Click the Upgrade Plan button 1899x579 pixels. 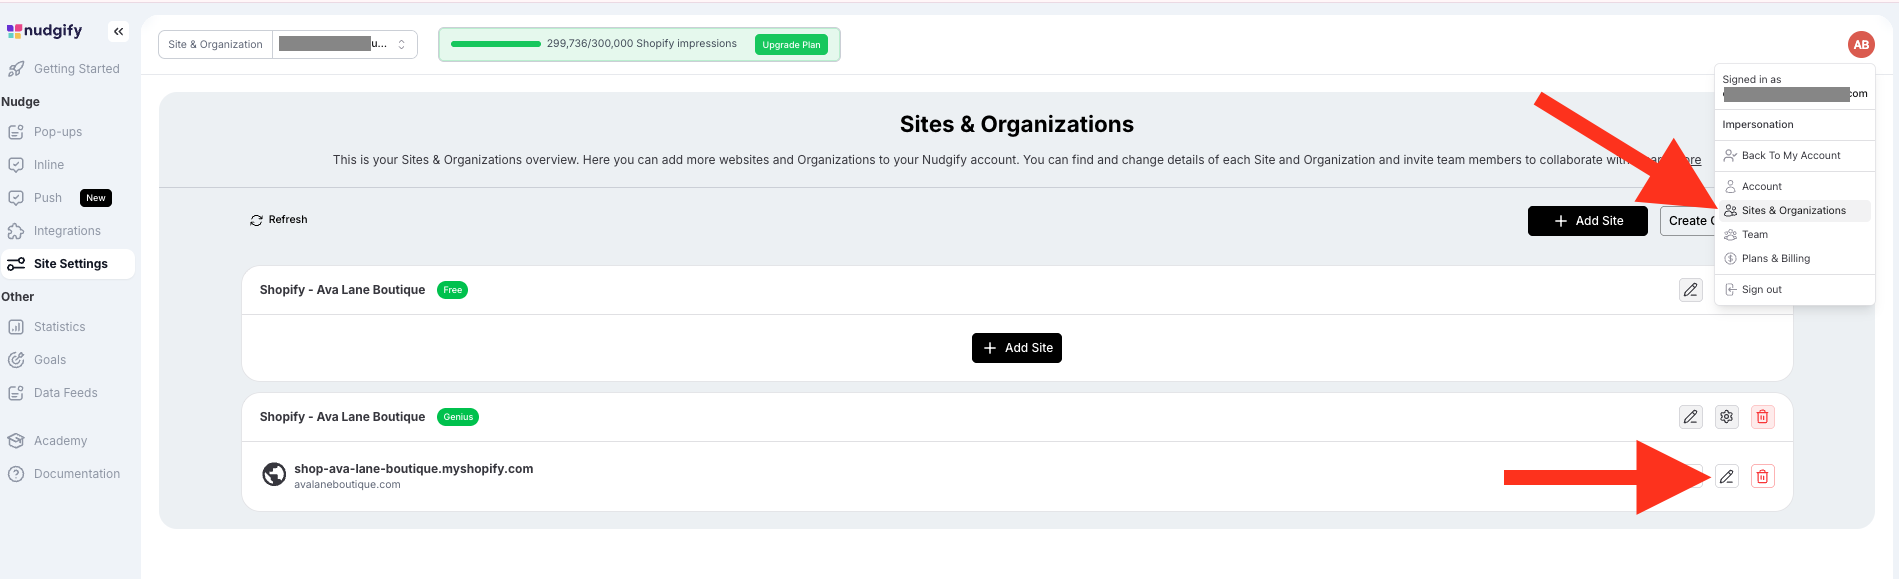click(791, 45)
